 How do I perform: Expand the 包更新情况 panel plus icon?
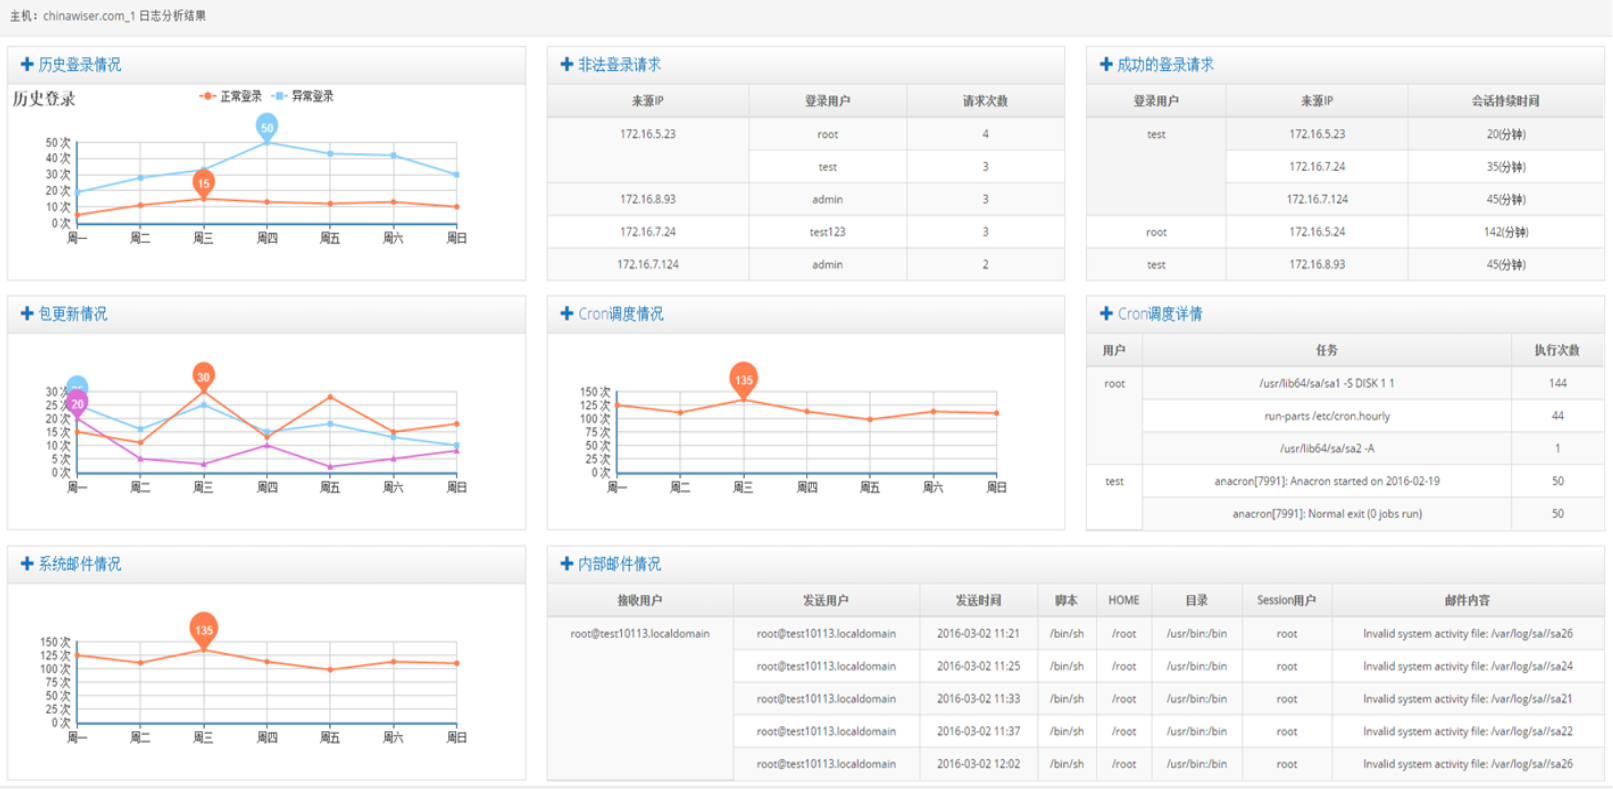point(27,313)
